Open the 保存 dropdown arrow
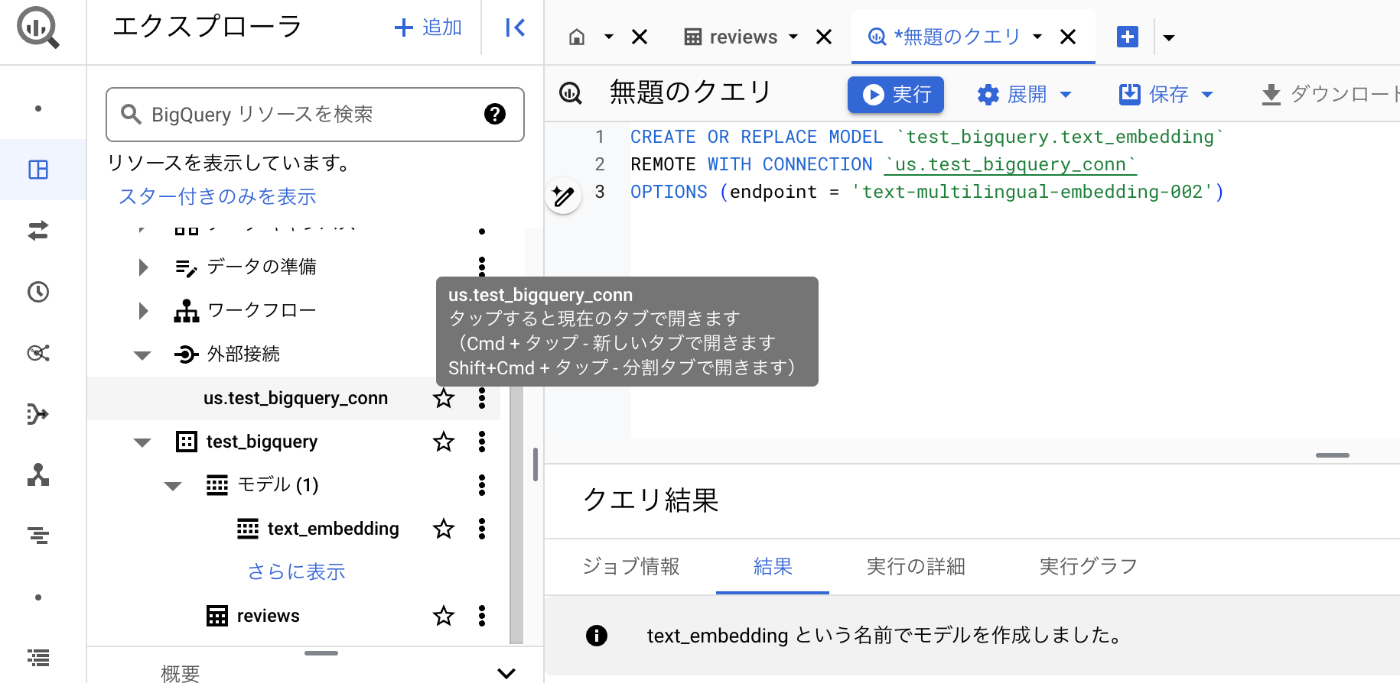The width and height of the screenshot is (1400, 683). 1206,94
